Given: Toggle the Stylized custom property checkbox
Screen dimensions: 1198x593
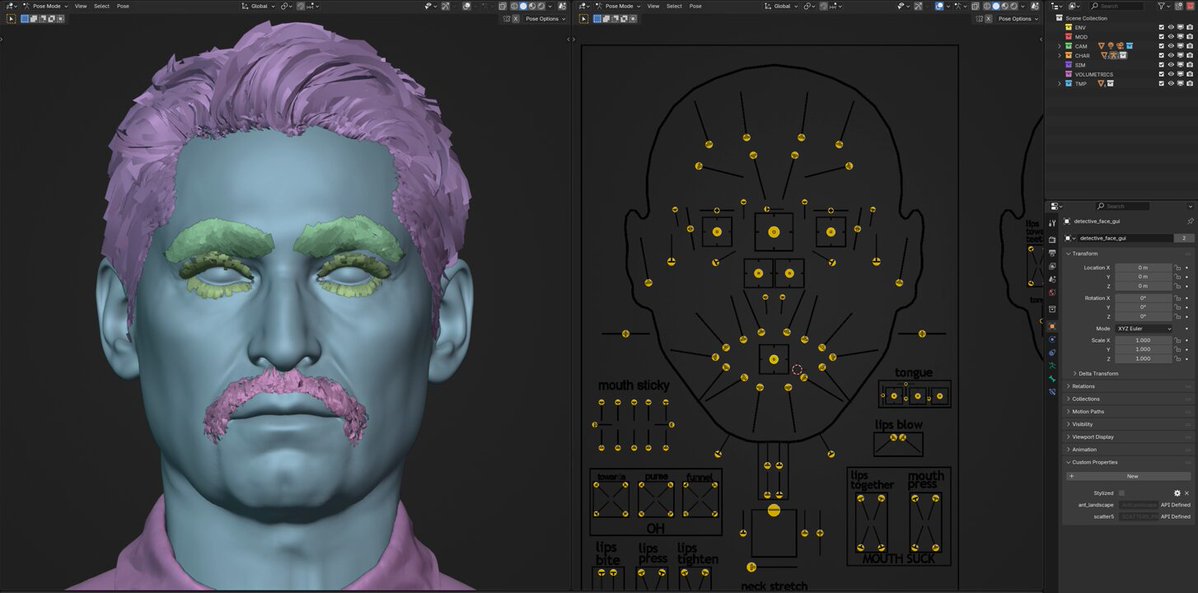Looking at the screenshot, I should coord(1122,494).
